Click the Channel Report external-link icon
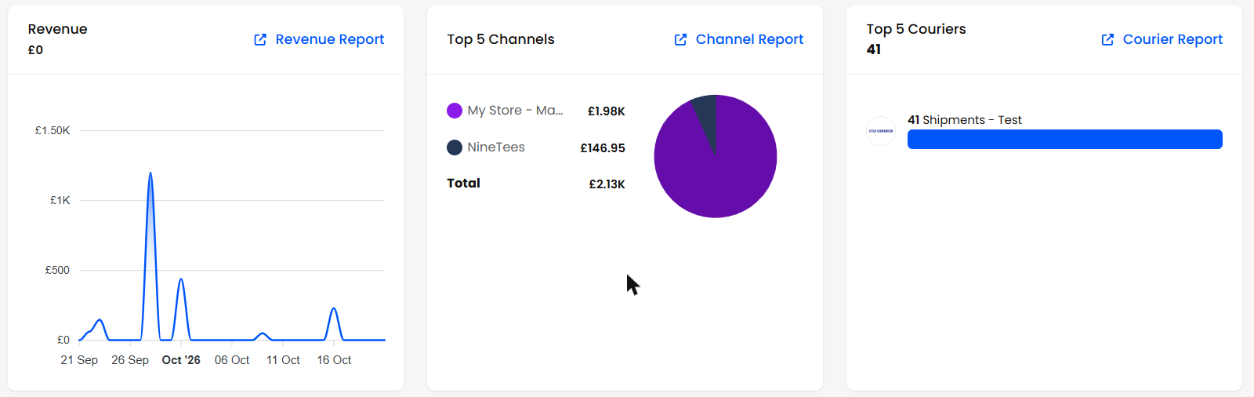 [681, 40]
